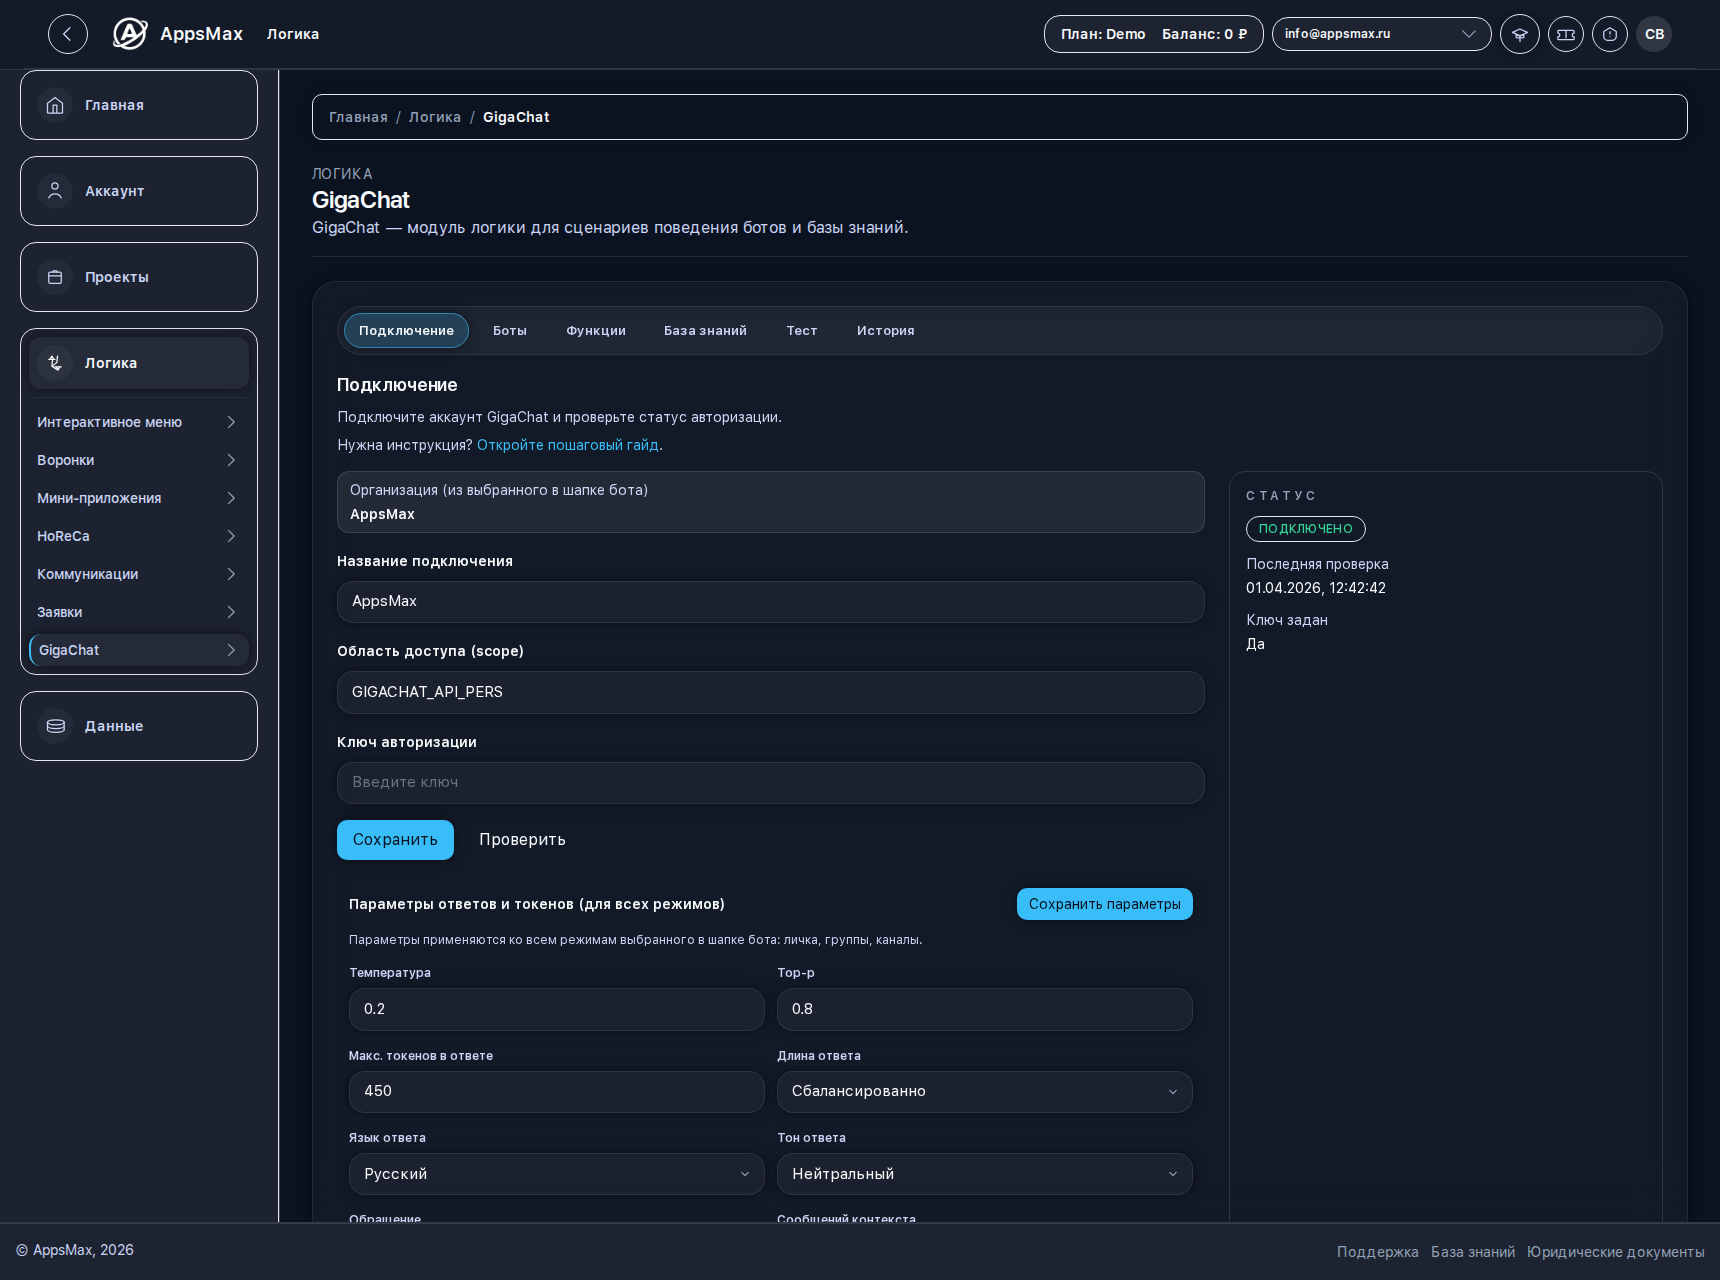Viewport: 1720px width, 1280px height.
Task: Expand the Интерактивное меню chevron
Action: click(x=231, y=422)
